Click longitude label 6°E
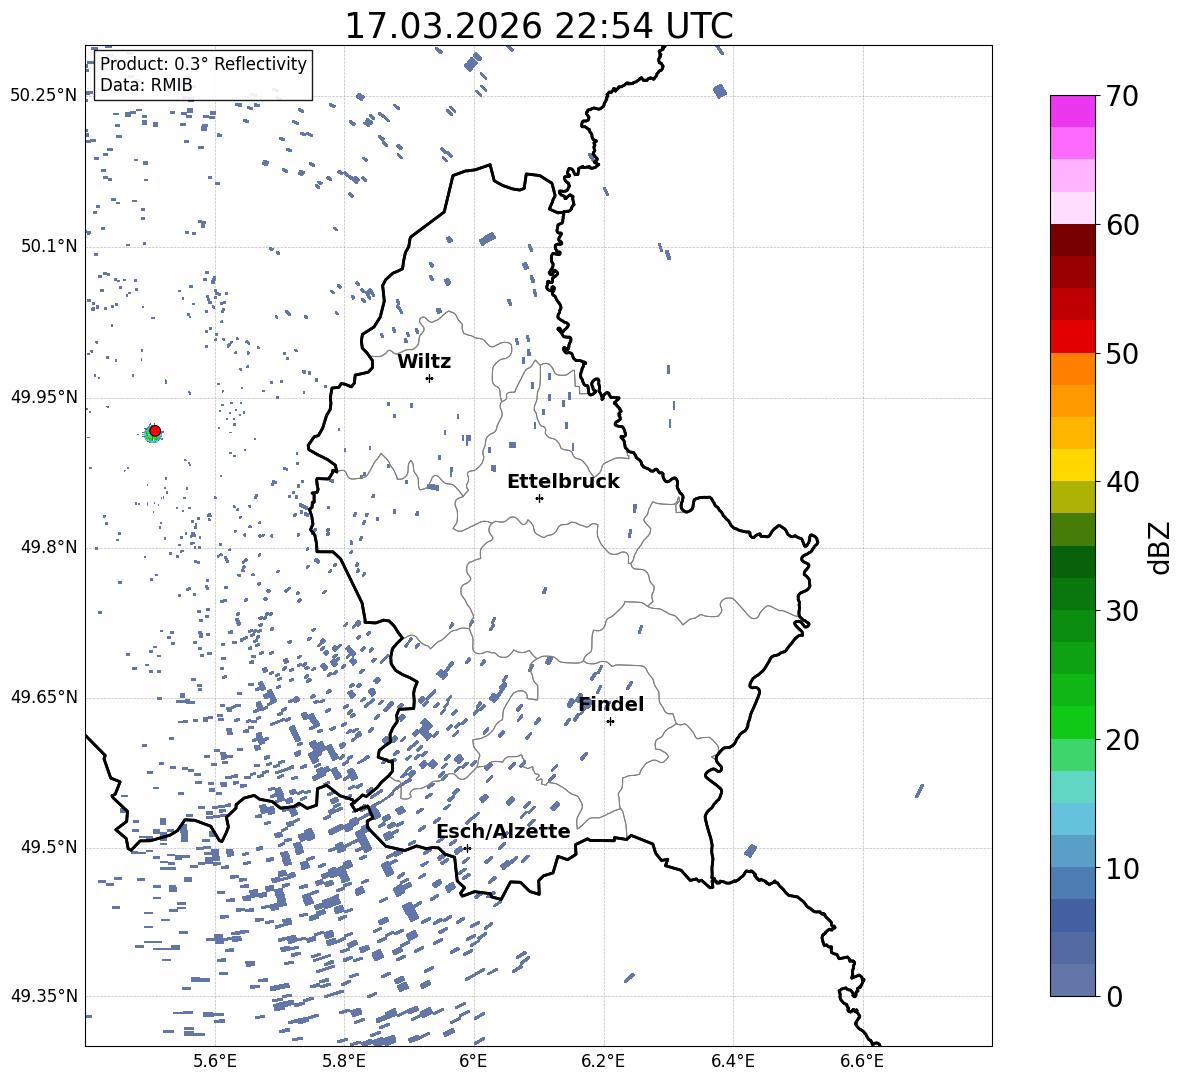 pos(473,1061)
